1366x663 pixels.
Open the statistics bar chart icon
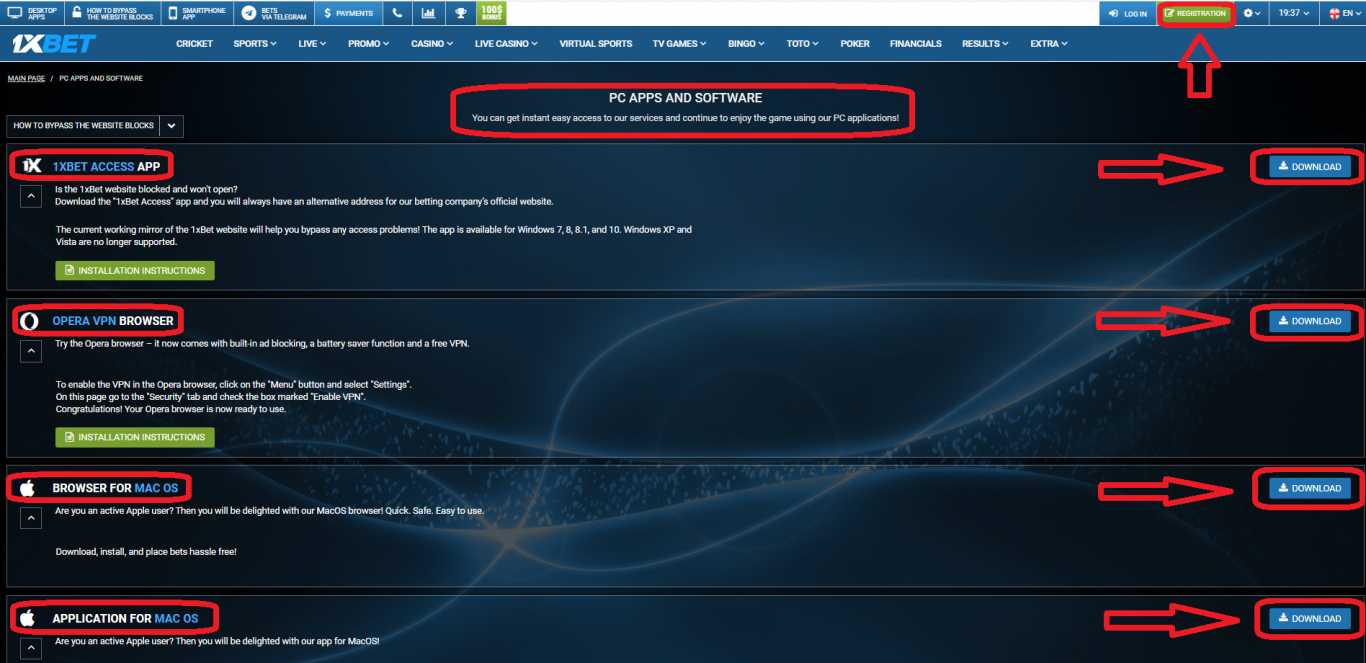point(428,13)
